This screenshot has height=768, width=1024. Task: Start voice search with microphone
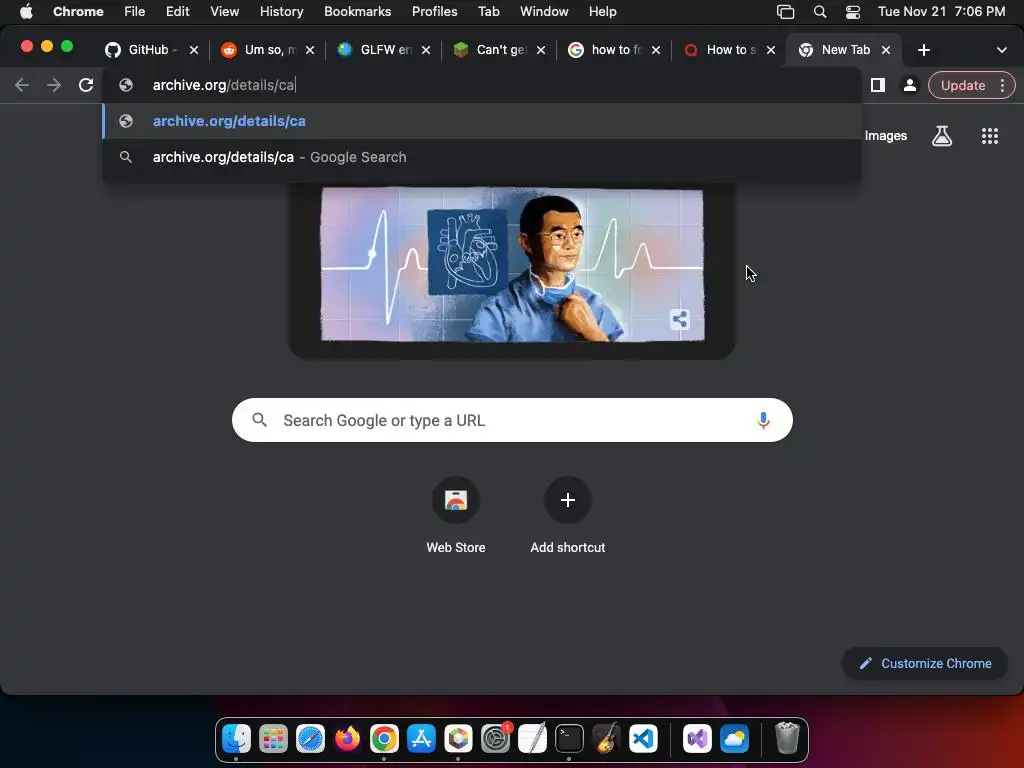[x=763, y=421]
